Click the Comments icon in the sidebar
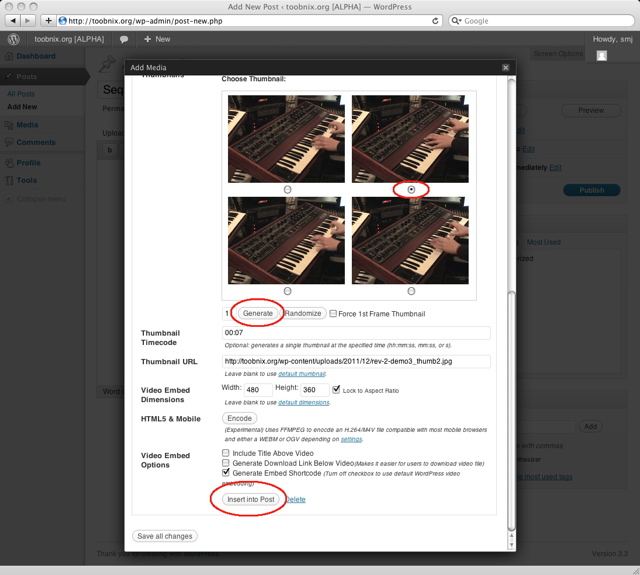 coord(9,142)
